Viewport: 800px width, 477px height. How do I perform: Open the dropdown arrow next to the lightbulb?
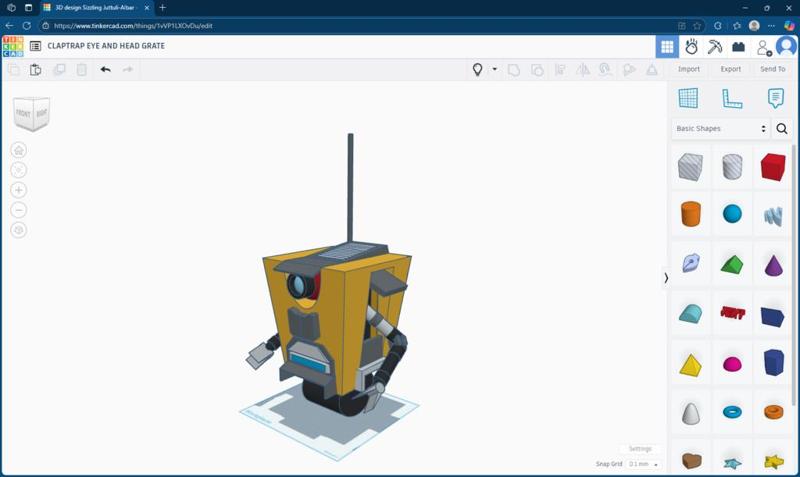coord(494,69)
